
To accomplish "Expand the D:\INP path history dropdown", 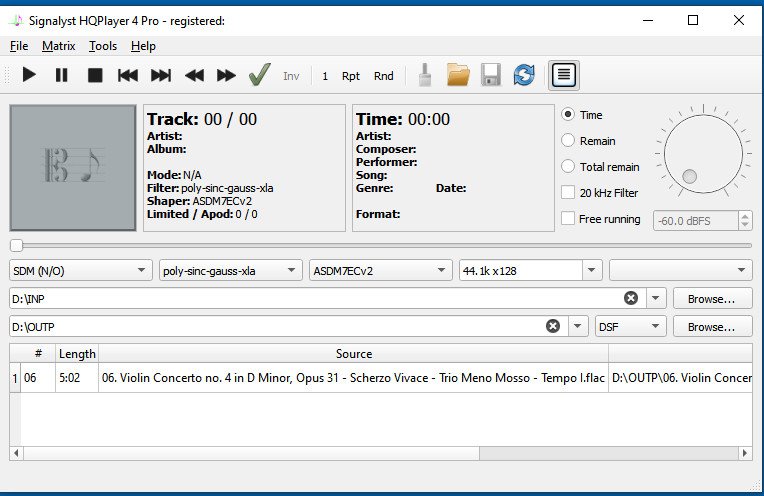I will (x=656, y=298).
